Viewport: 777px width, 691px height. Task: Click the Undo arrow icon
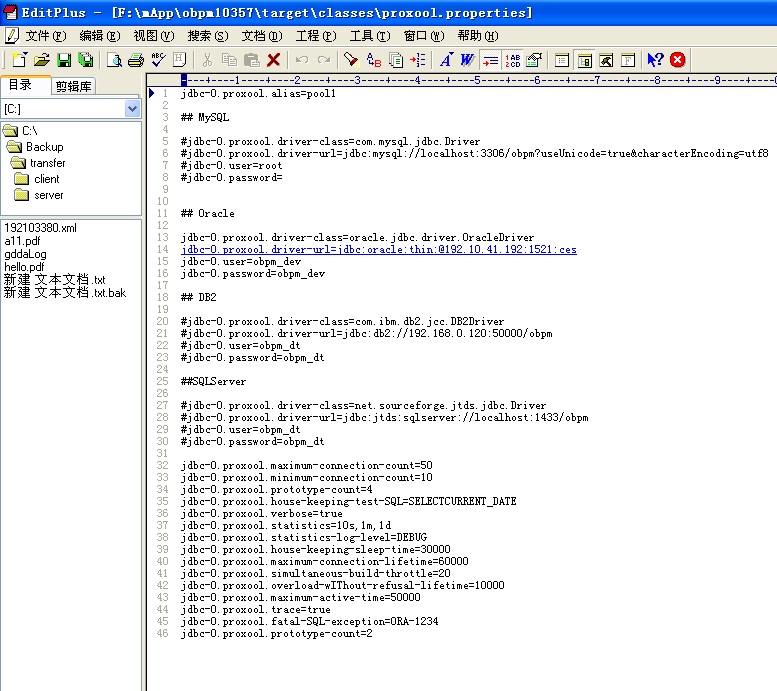click(302, 60)
